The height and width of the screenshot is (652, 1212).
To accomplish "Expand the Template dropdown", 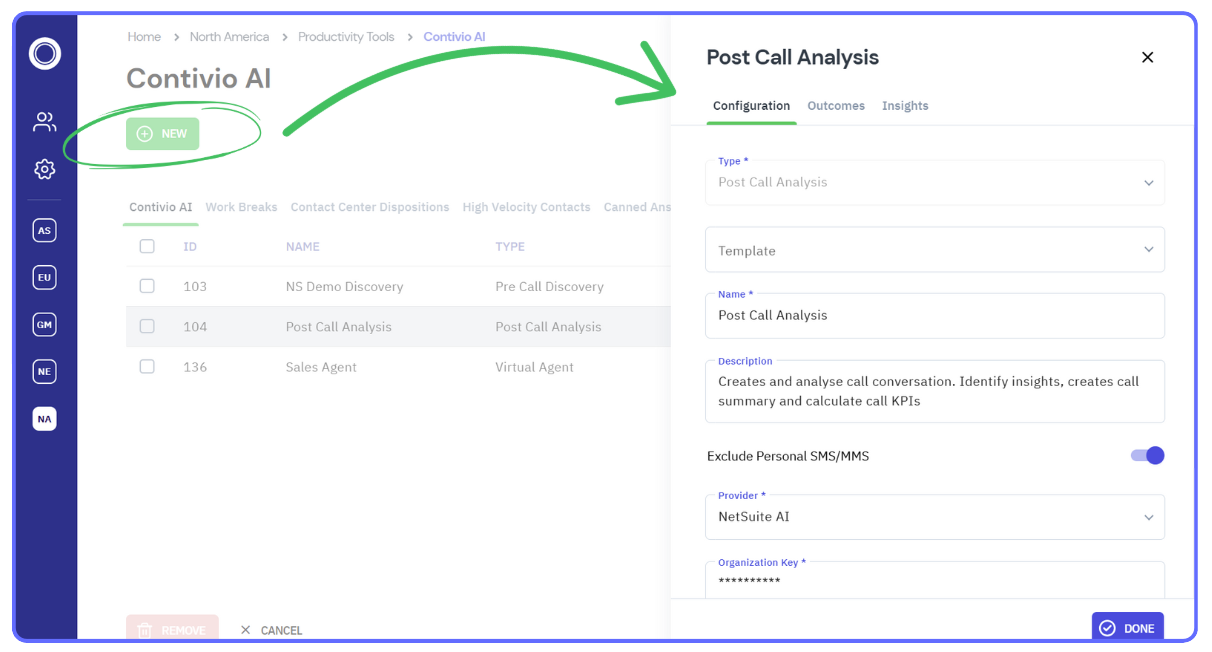I will [934, 250].
